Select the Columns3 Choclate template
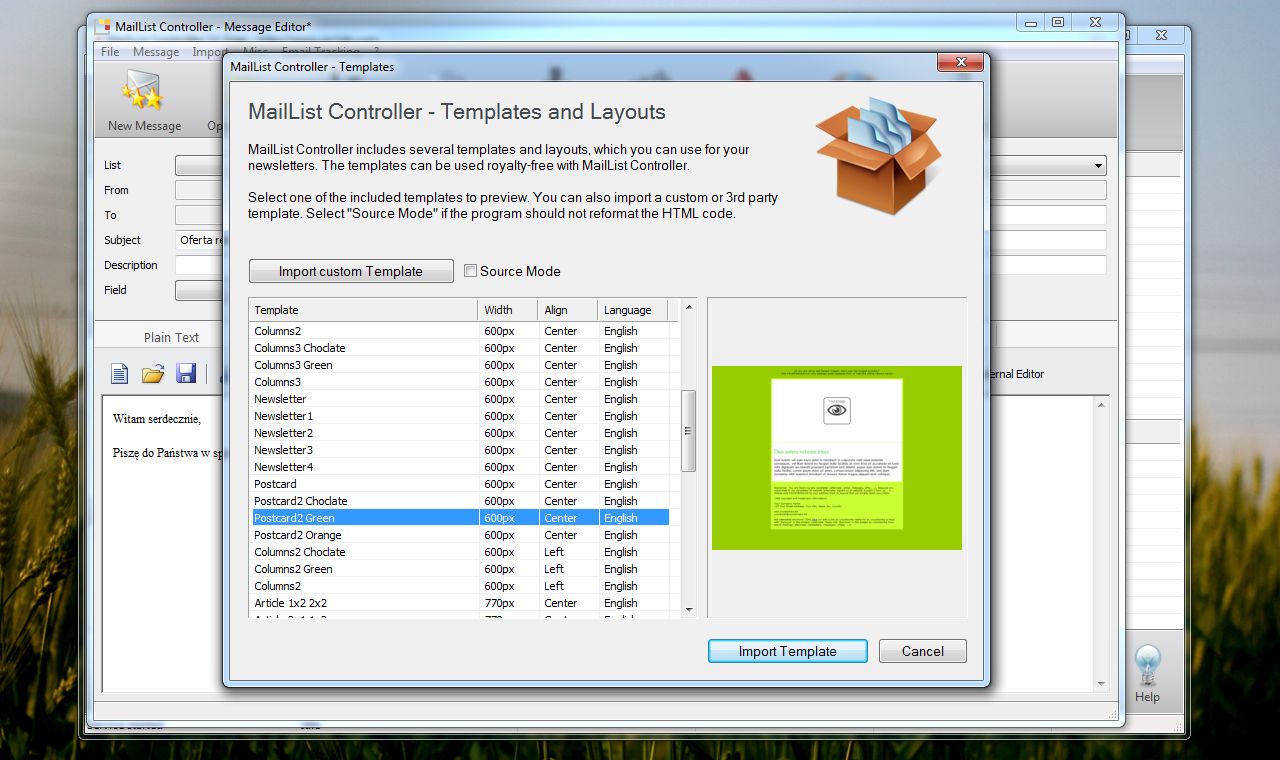Viewport: 1280px width, 760px height. [x=459, y=348]
